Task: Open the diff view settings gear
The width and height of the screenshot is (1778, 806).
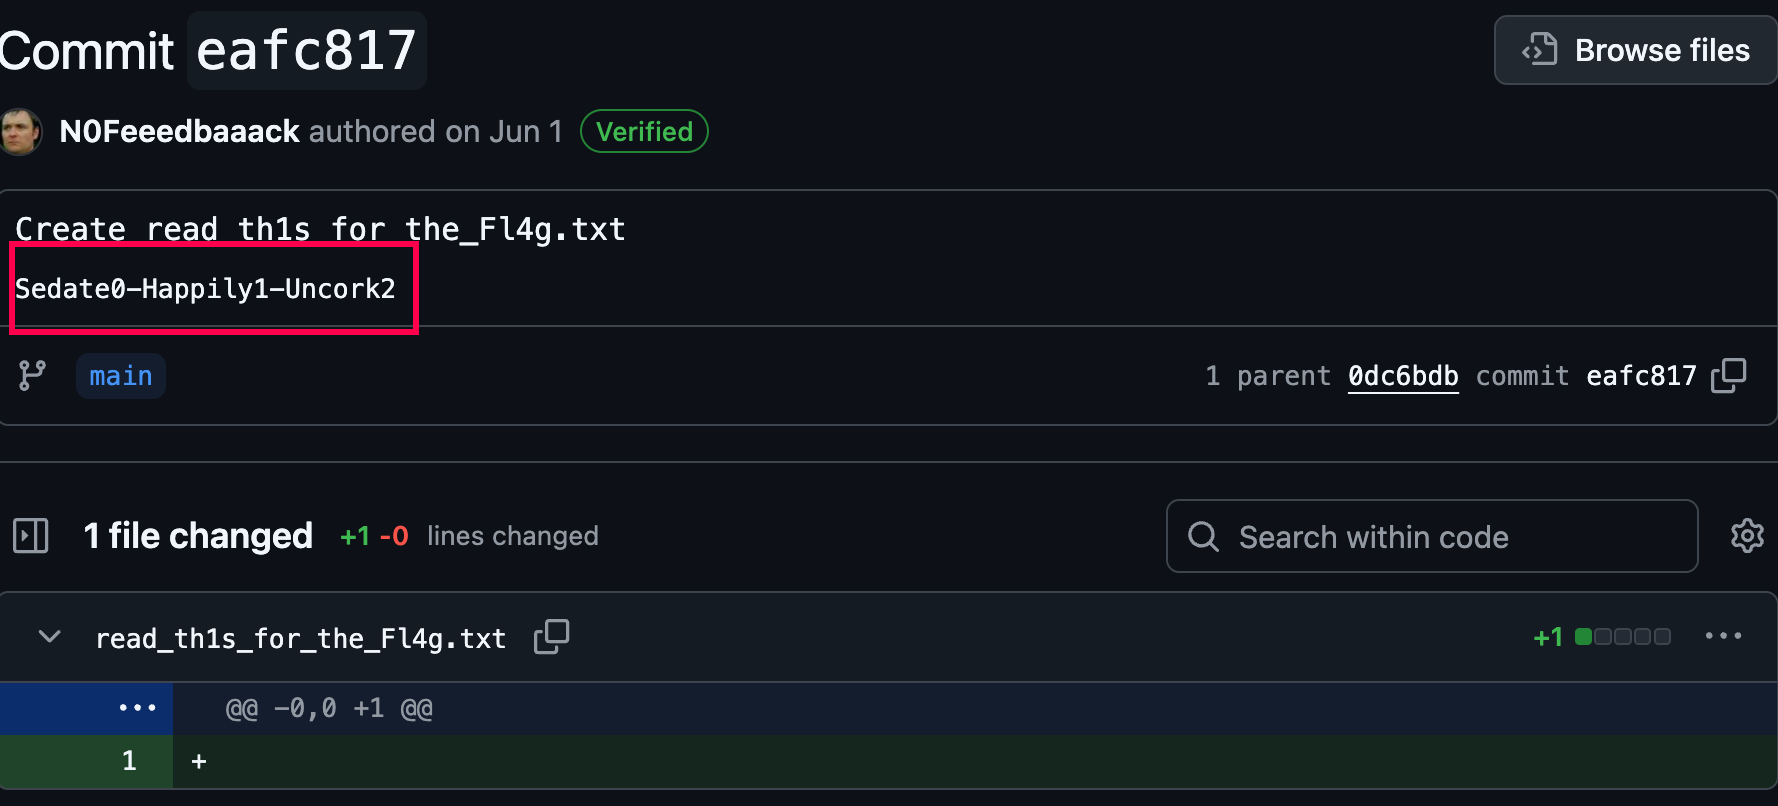Action: 1747,536
